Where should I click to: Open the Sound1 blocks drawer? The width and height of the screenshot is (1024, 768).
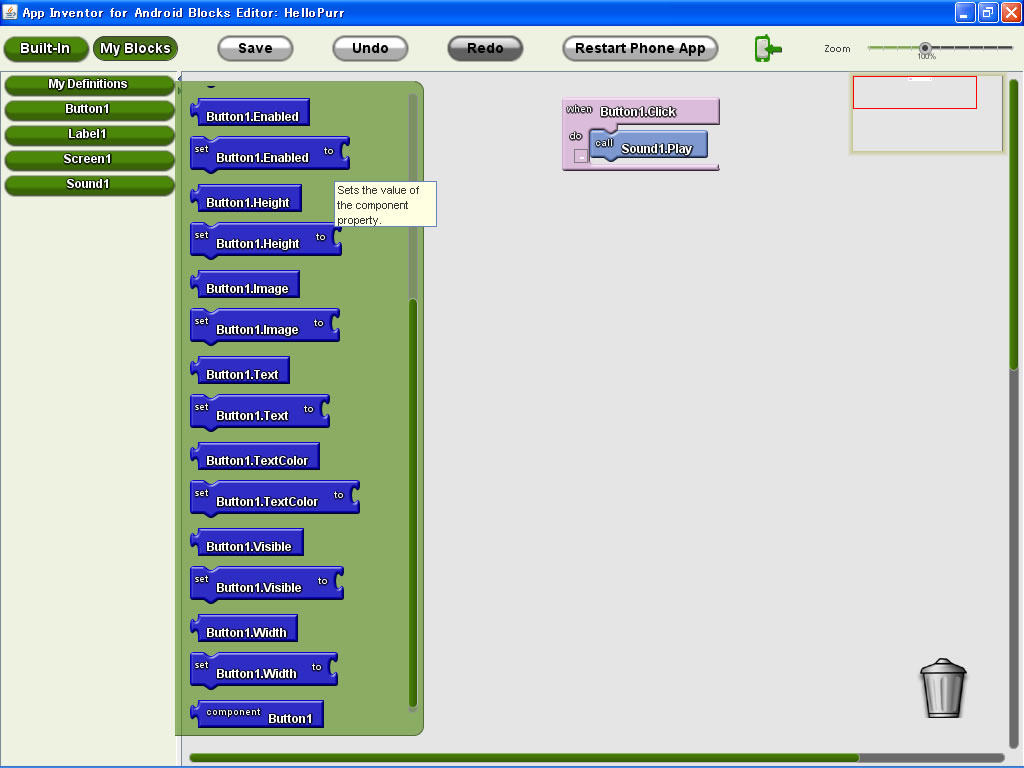[88, 184]
